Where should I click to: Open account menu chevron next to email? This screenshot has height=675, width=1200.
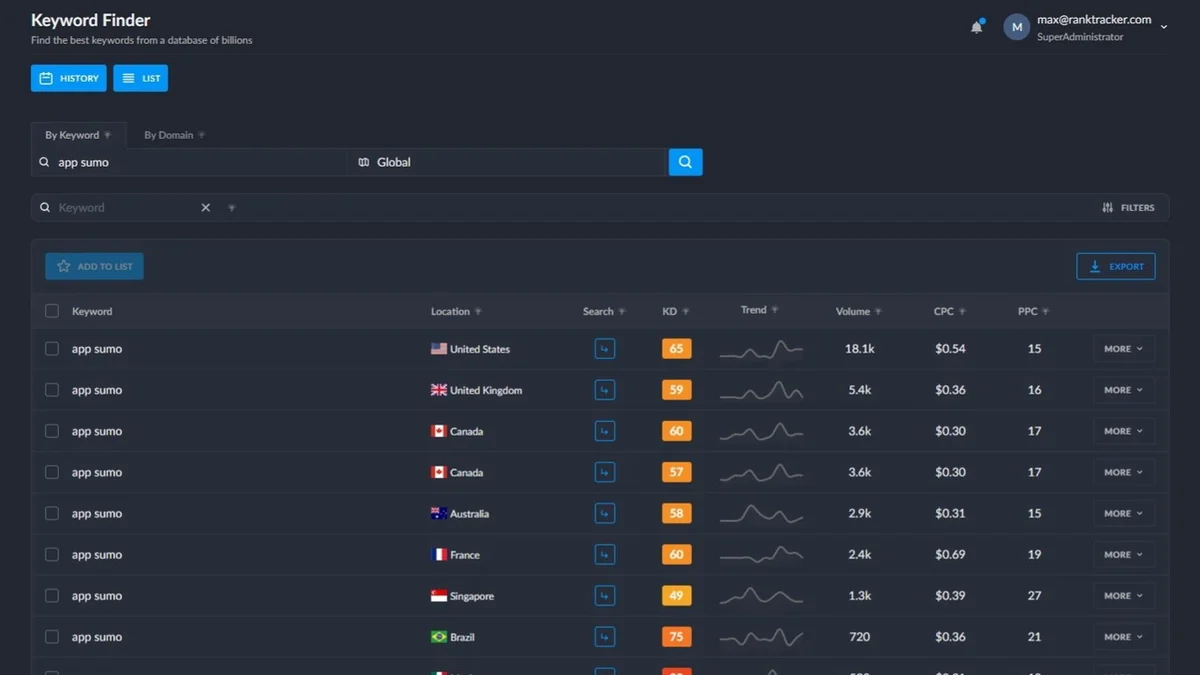pyautogui.click(x=1164, y=28)
